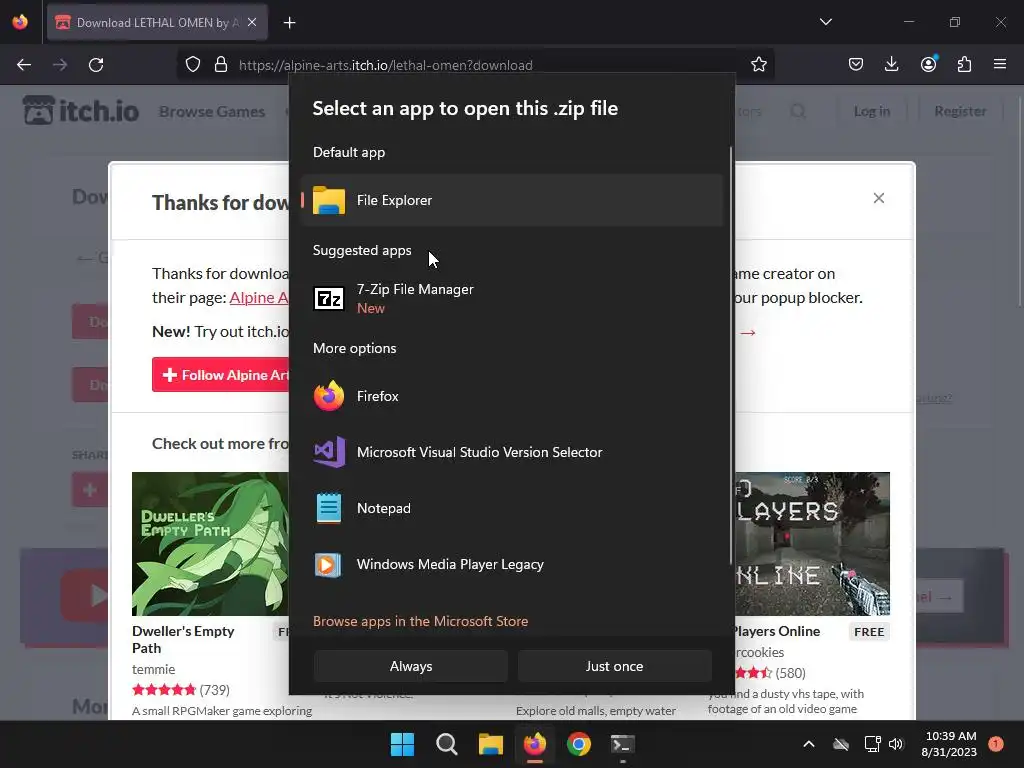Open a new tab with the plus button

pyautogui.click(x=289, y=23)
